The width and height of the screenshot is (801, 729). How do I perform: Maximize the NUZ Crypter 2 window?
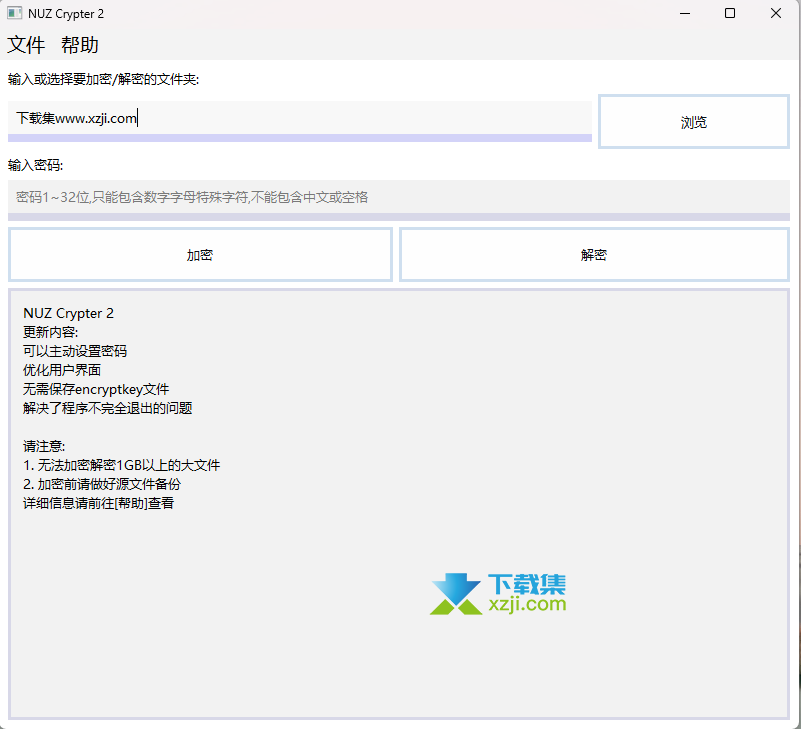coord(730,13)
